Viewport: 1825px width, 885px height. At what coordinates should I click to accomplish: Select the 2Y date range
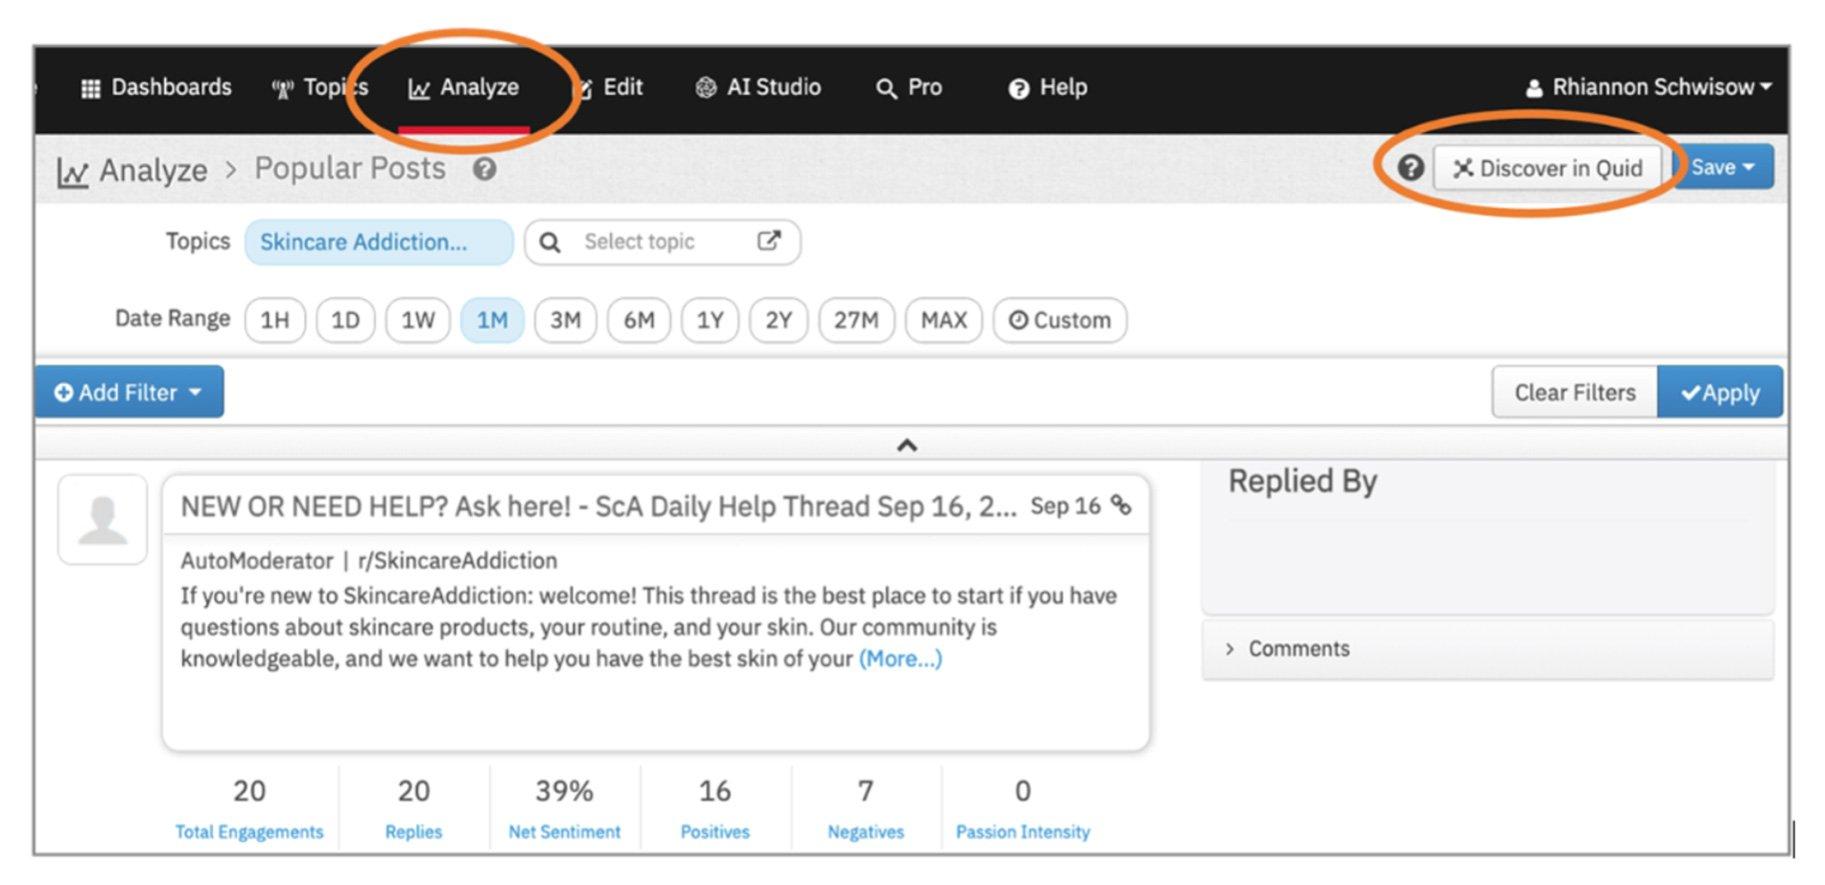pos(778,320)
